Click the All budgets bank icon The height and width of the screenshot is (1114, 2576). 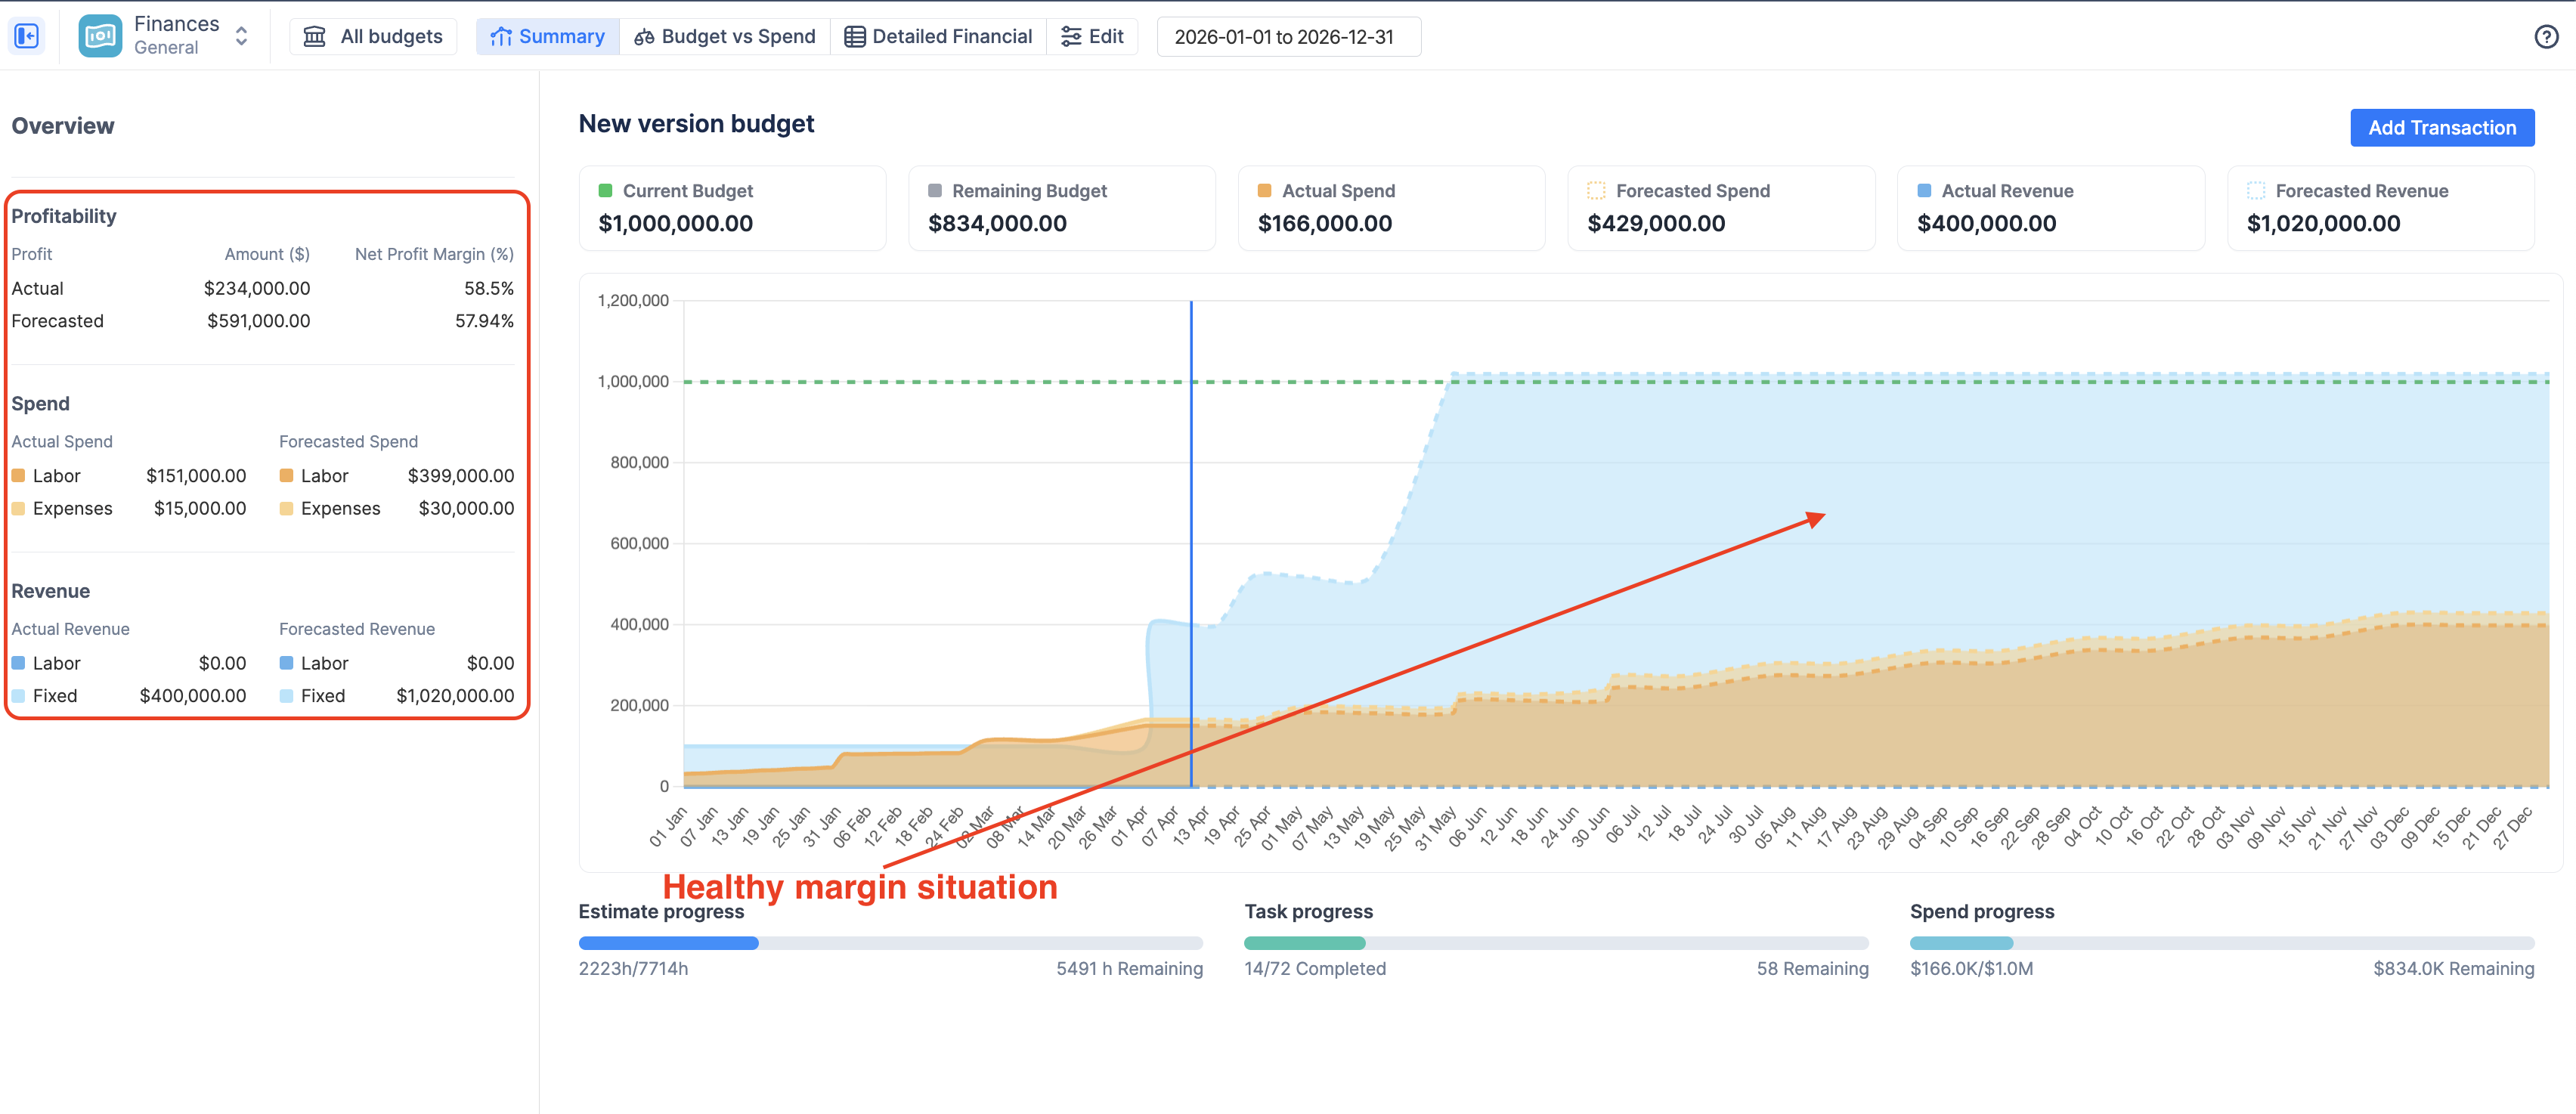[315, 36]
